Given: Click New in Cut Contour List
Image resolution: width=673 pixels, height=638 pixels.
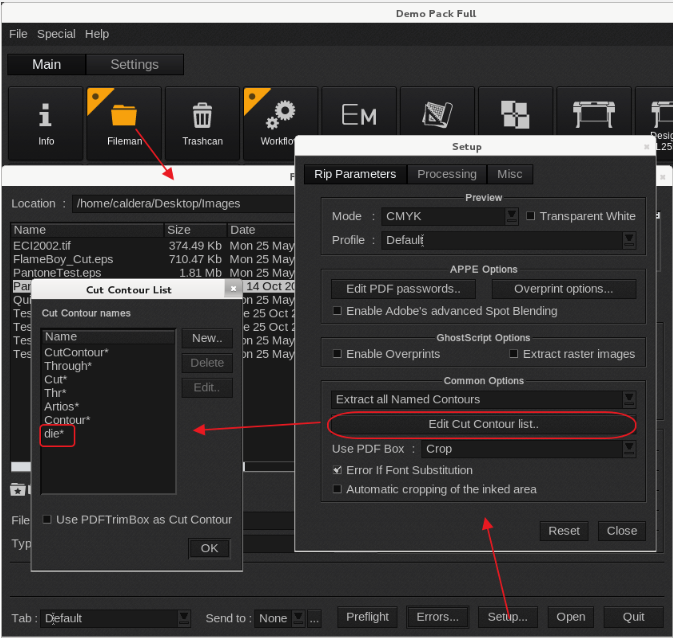Looking at the screenshot, I should (x=206, y=339).
